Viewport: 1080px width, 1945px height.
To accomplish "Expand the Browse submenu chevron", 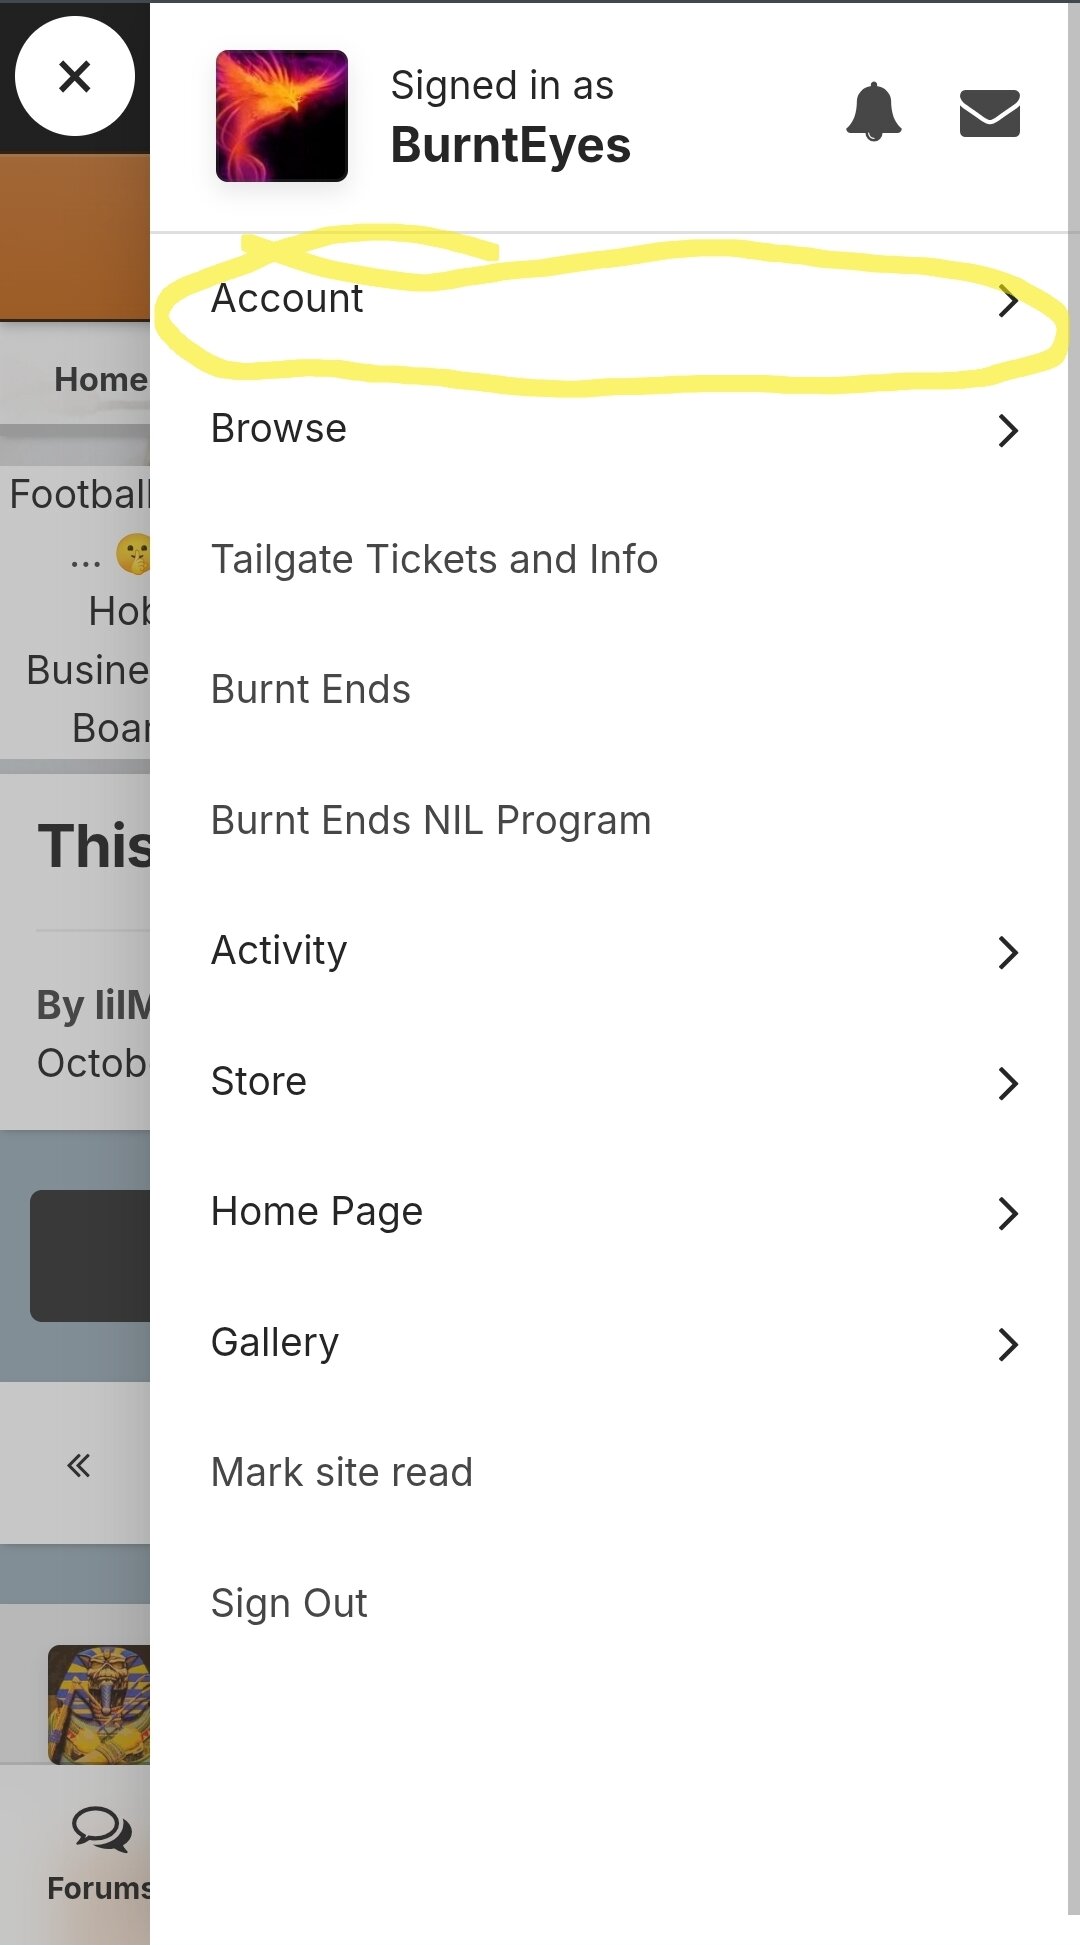I will [x=1008, y=431].
